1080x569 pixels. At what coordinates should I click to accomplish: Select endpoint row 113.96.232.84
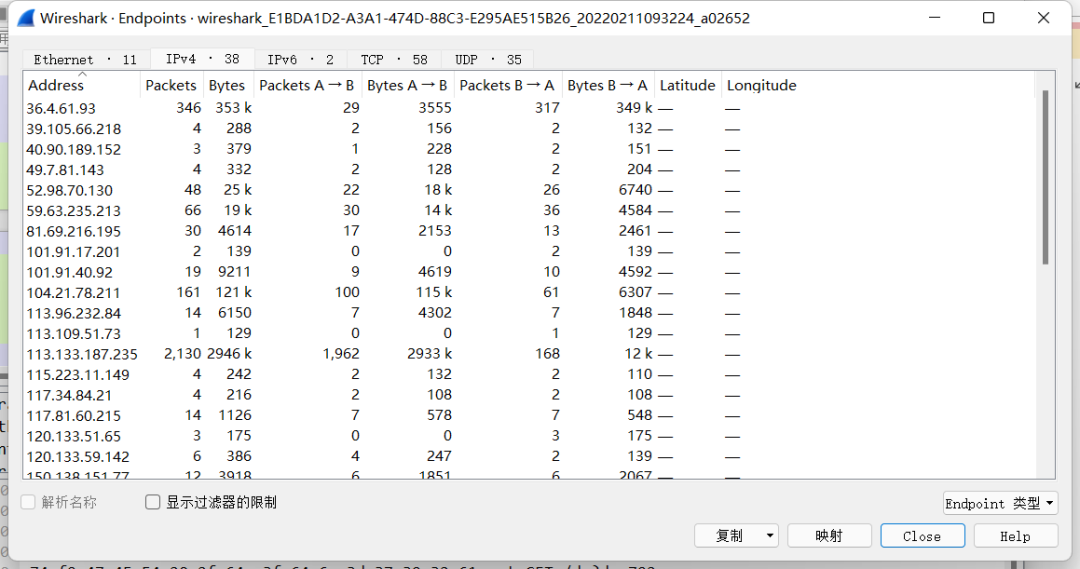click(x=528, y=313)
